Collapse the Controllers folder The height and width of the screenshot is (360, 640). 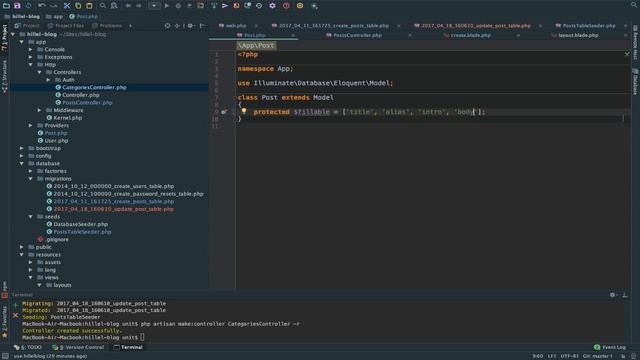40,72
